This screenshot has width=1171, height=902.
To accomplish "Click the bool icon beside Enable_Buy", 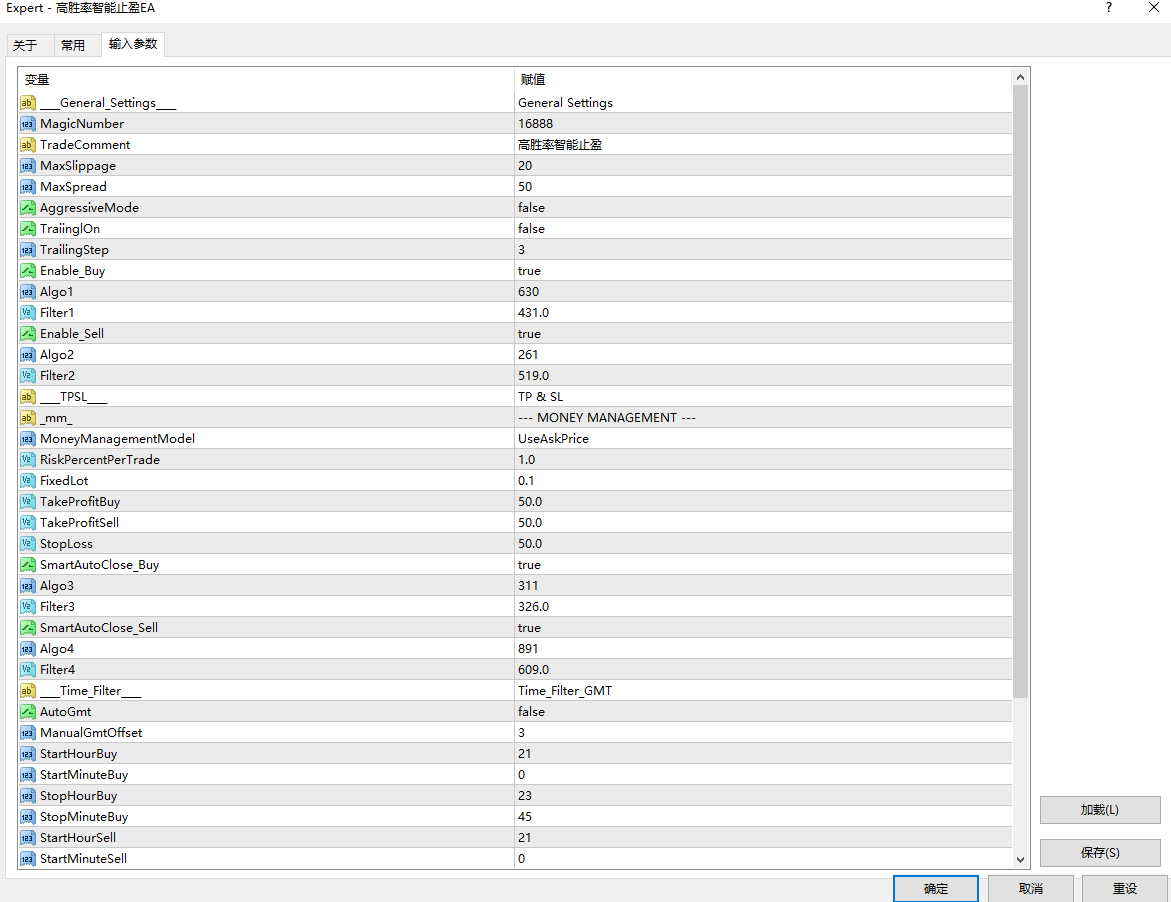I will click(28, 271).
